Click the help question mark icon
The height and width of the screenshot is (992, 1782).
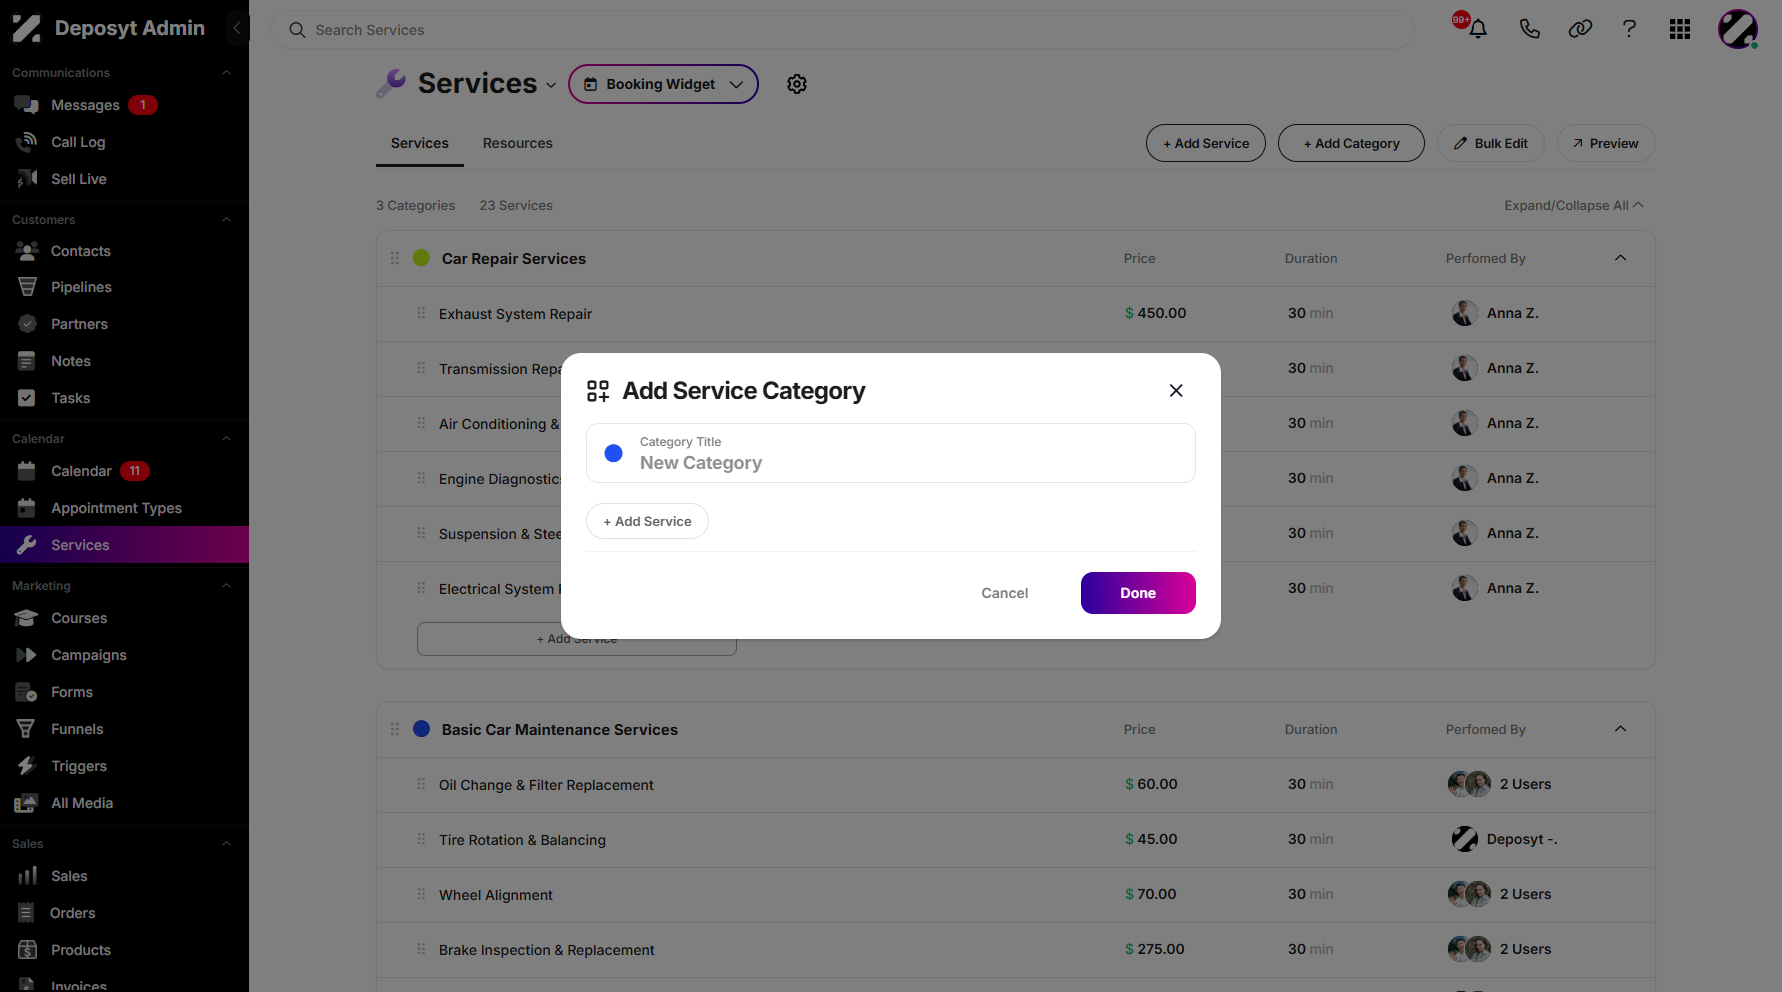1629,29
